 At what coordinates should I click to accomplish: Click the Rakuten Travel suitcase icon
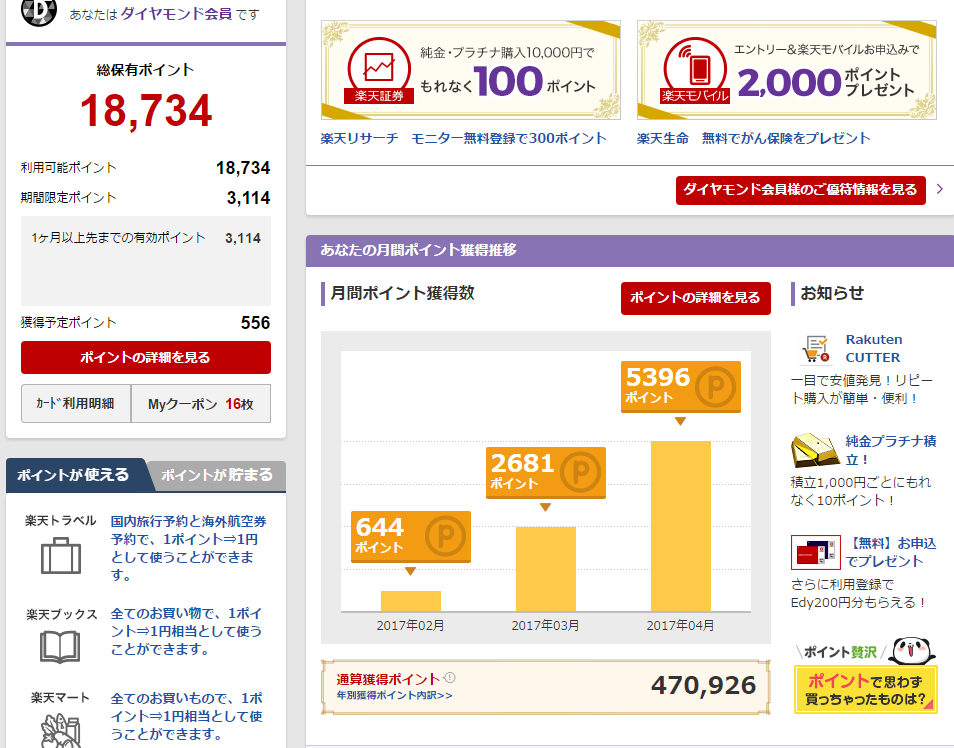[x=60, y=556]
